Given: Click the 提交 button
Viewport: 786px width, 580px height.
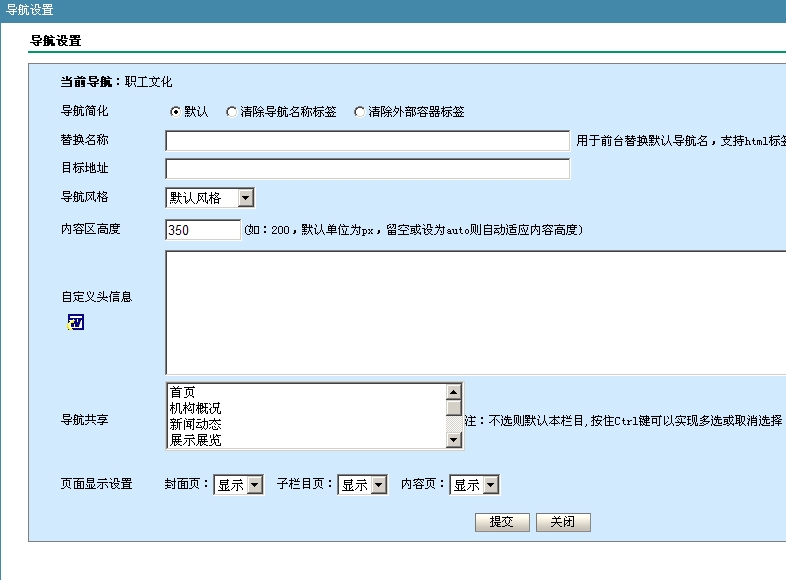Looking at the screenshot, I should (x=501, y=522).
